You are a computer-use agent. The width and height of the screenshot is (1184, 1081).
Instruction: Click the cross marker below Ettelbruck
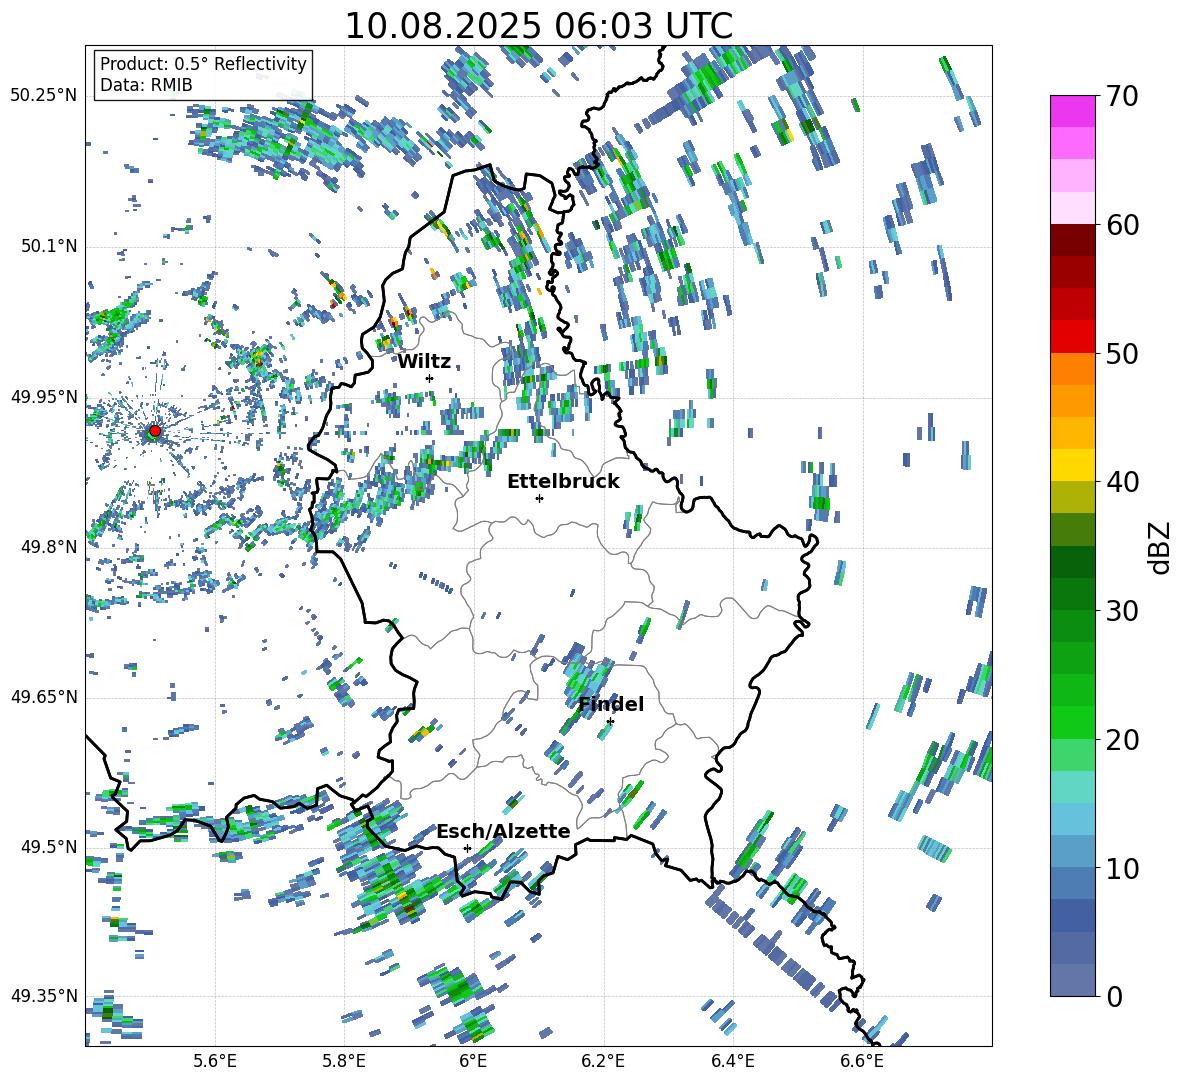539,498
